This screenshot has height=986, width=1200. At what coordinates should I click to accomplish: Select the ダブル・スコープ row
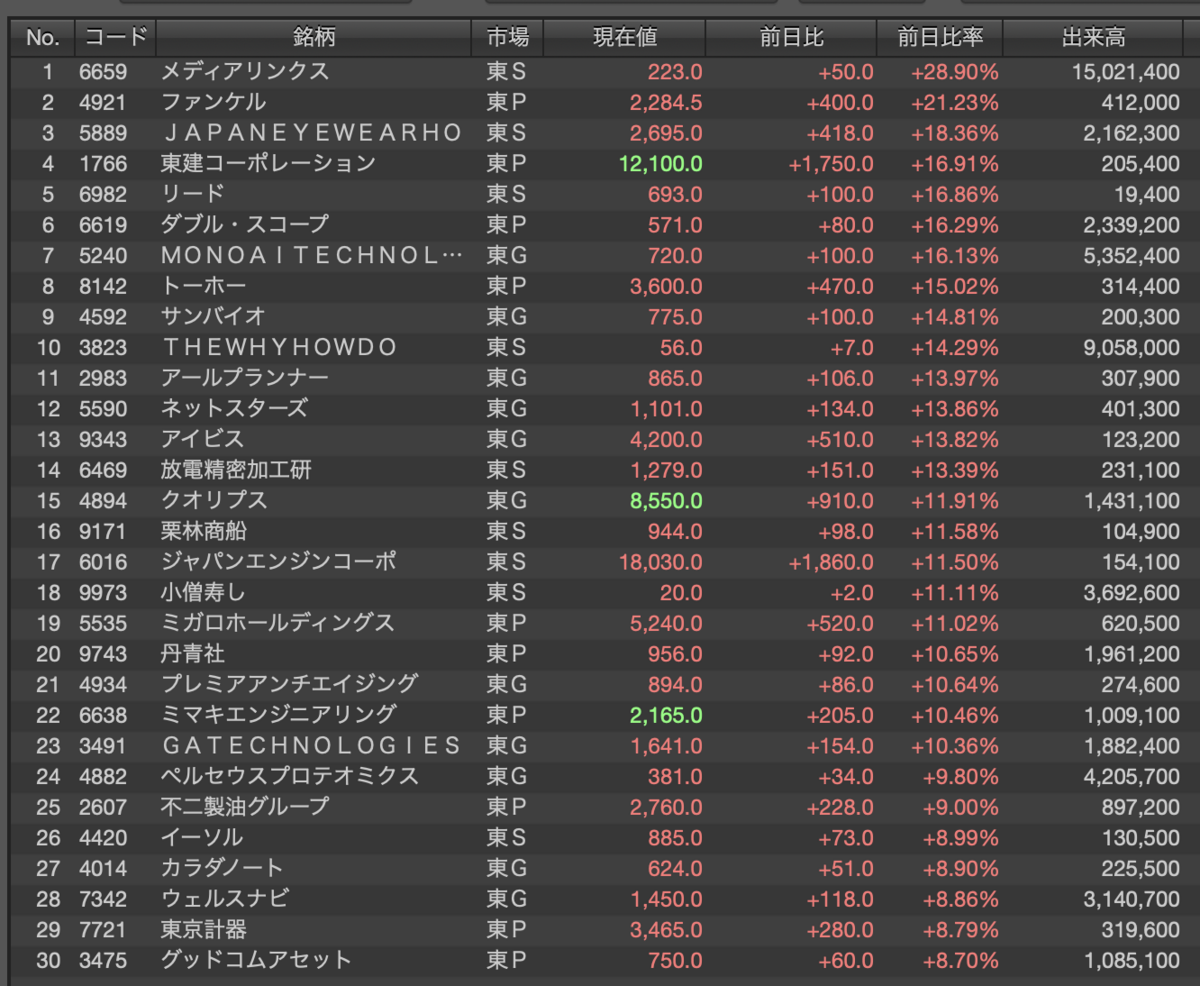pos(600,225)
